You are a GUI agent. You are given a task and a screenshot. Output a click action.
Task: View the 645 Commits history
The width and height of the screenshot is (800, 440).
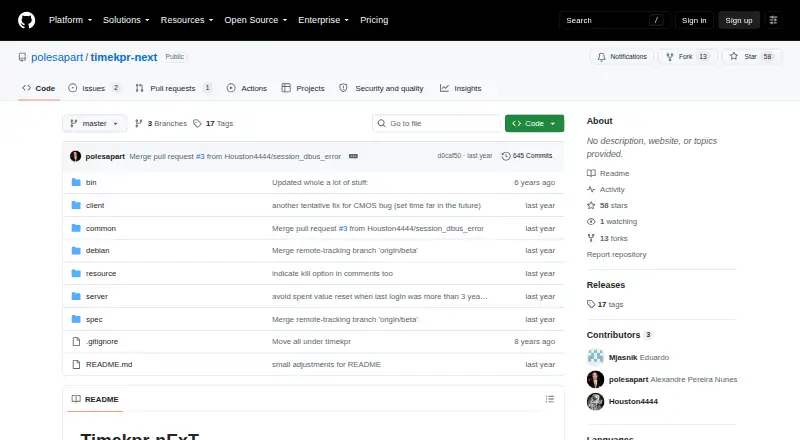tap(527, 156)
